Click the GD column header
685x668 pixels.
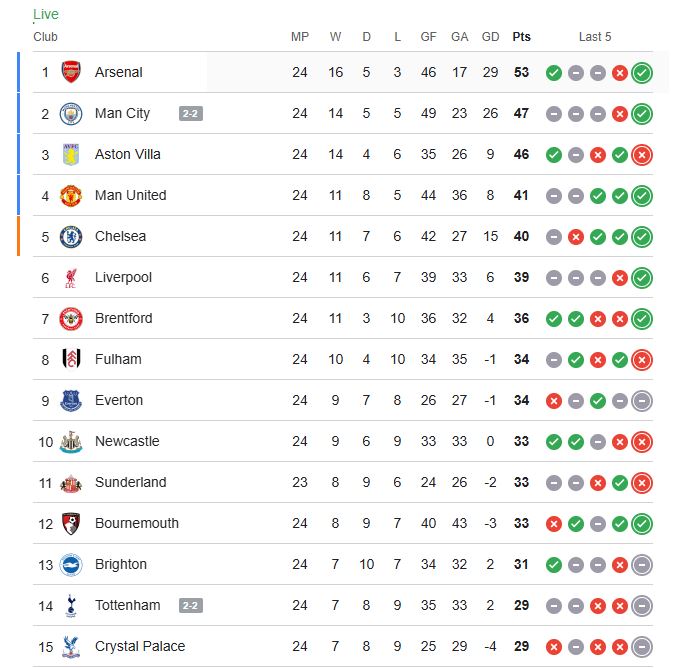pyautogui.click(x=490, y=37)
